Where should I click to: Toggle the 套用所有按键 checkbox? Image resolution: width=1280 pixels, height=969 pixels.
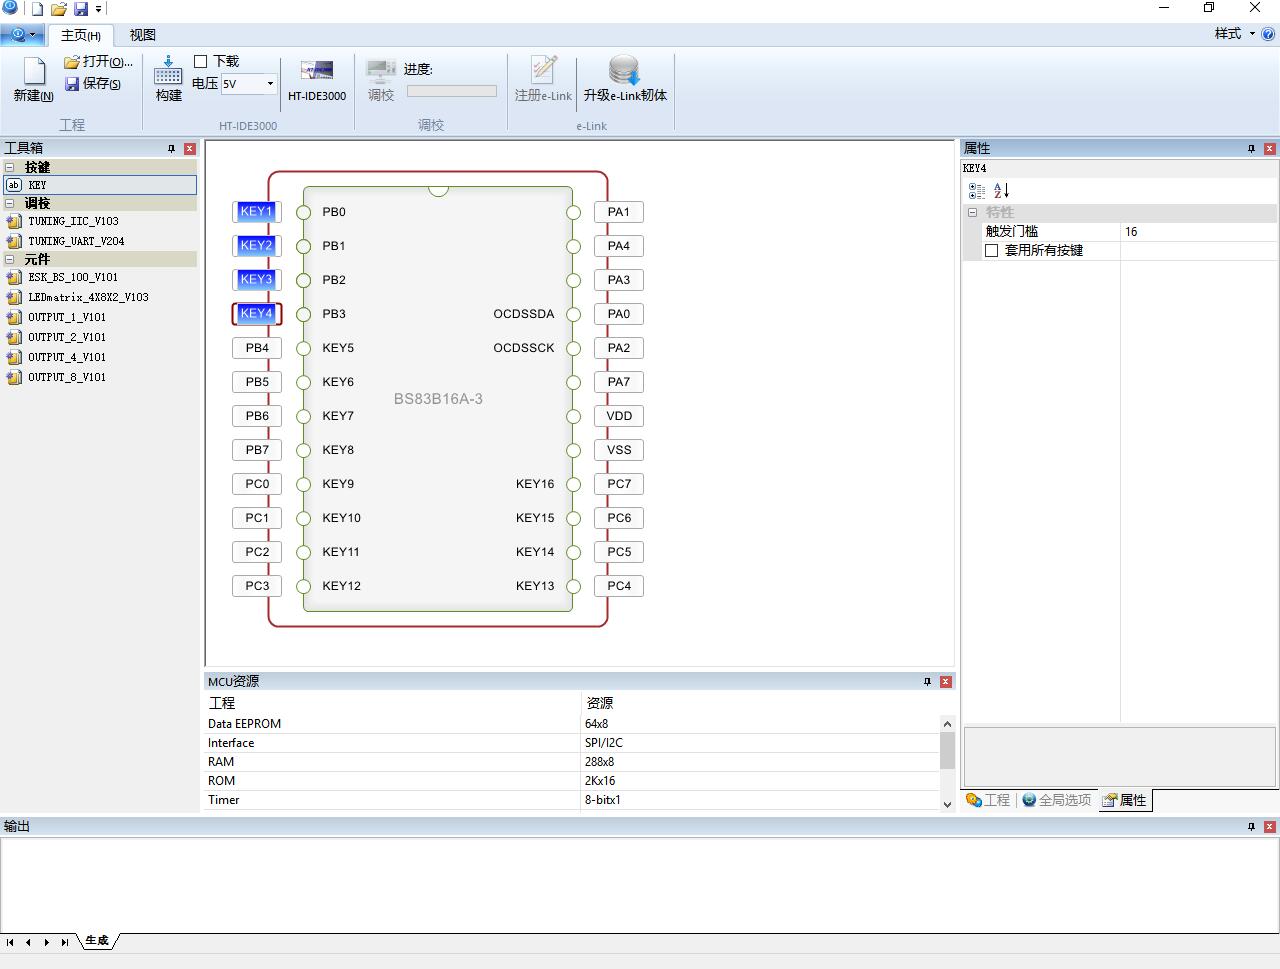pyautogui.click(x=991, y=251)
